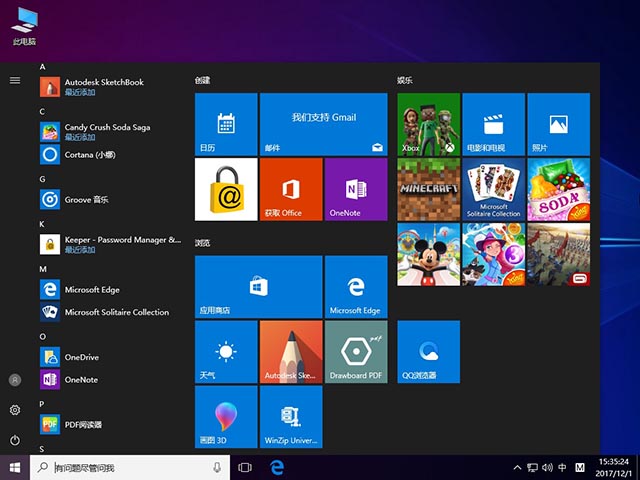The height and width of the screenshot is (480, 640).
Task: Open the WinZip Universal tile
Action: click(x=291, y=417)
